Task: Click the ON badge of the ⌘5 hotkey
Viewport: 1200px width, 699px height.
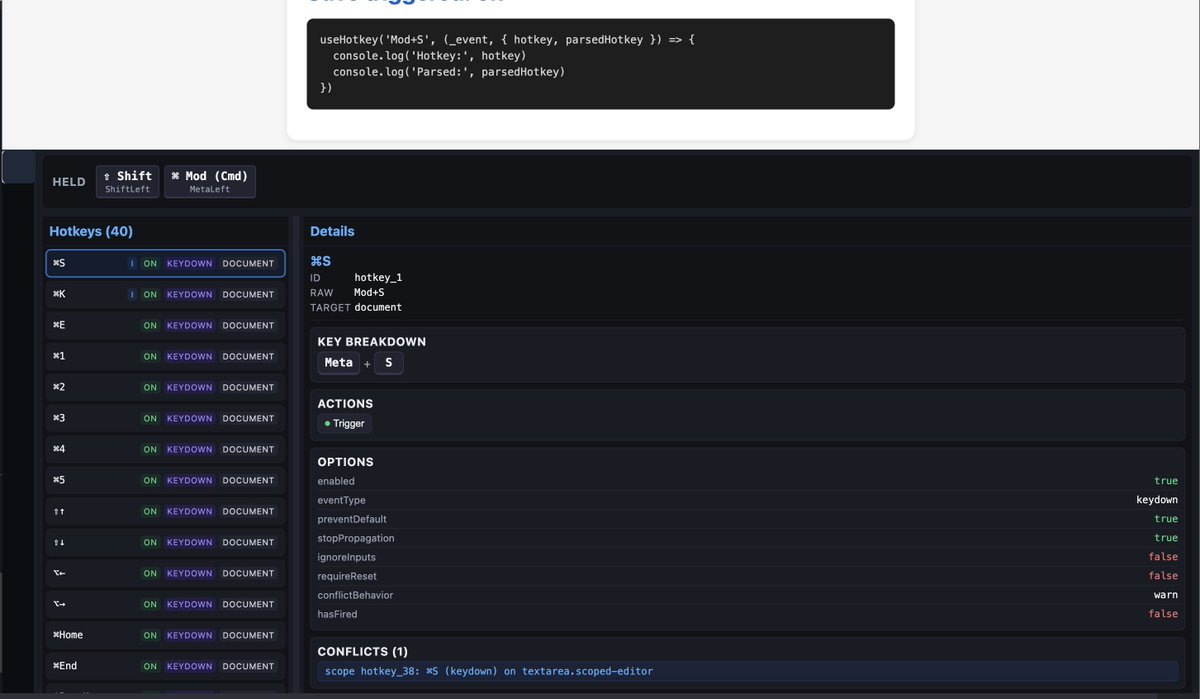Action: (150, 481)
